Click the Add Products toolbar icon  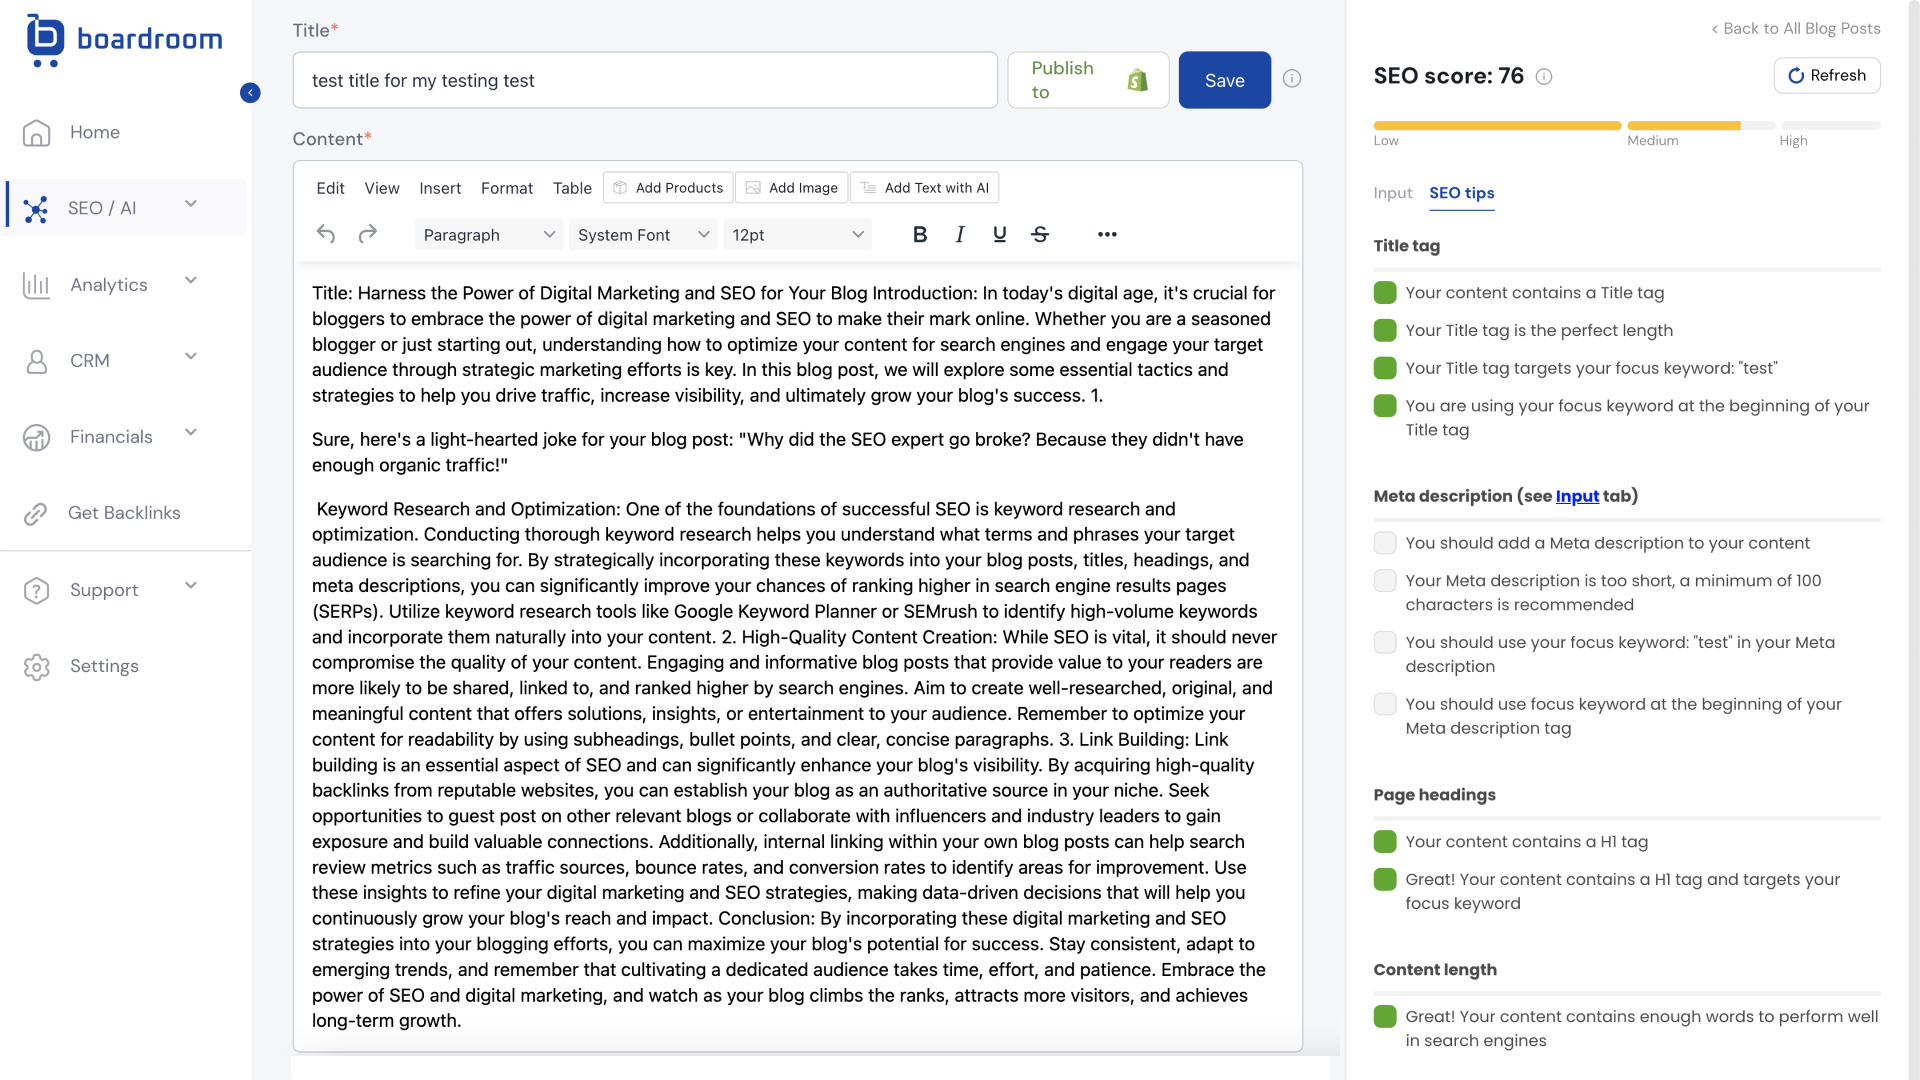tap(666, 187)
